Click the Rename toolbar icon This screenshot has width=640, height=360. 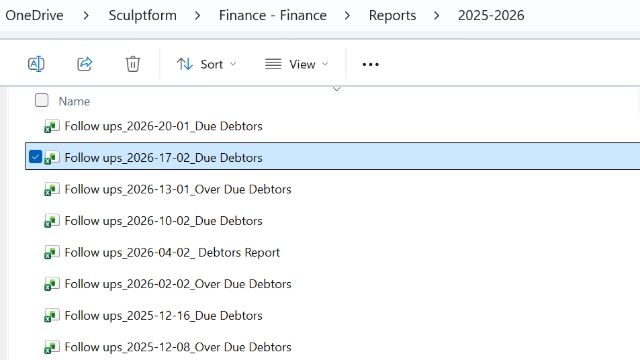tap(36, 64)
